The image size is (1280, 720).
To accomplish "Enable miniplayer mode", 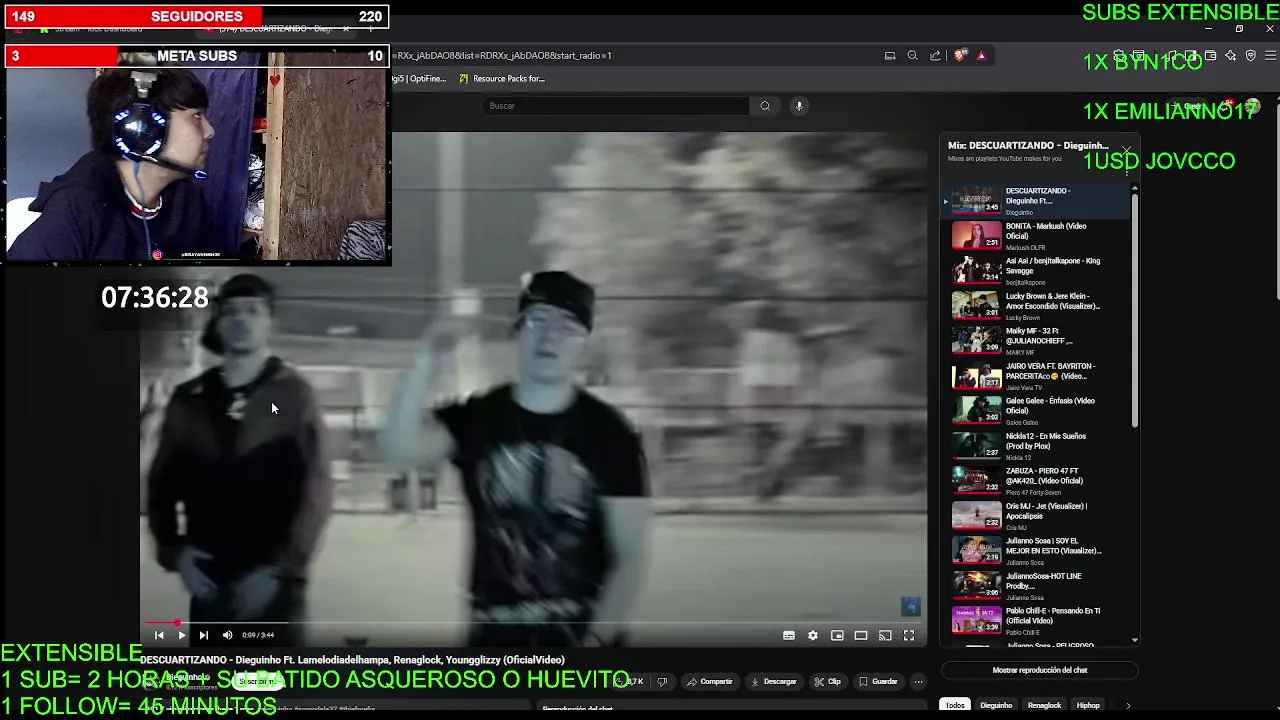I will (x=837, y=635).
